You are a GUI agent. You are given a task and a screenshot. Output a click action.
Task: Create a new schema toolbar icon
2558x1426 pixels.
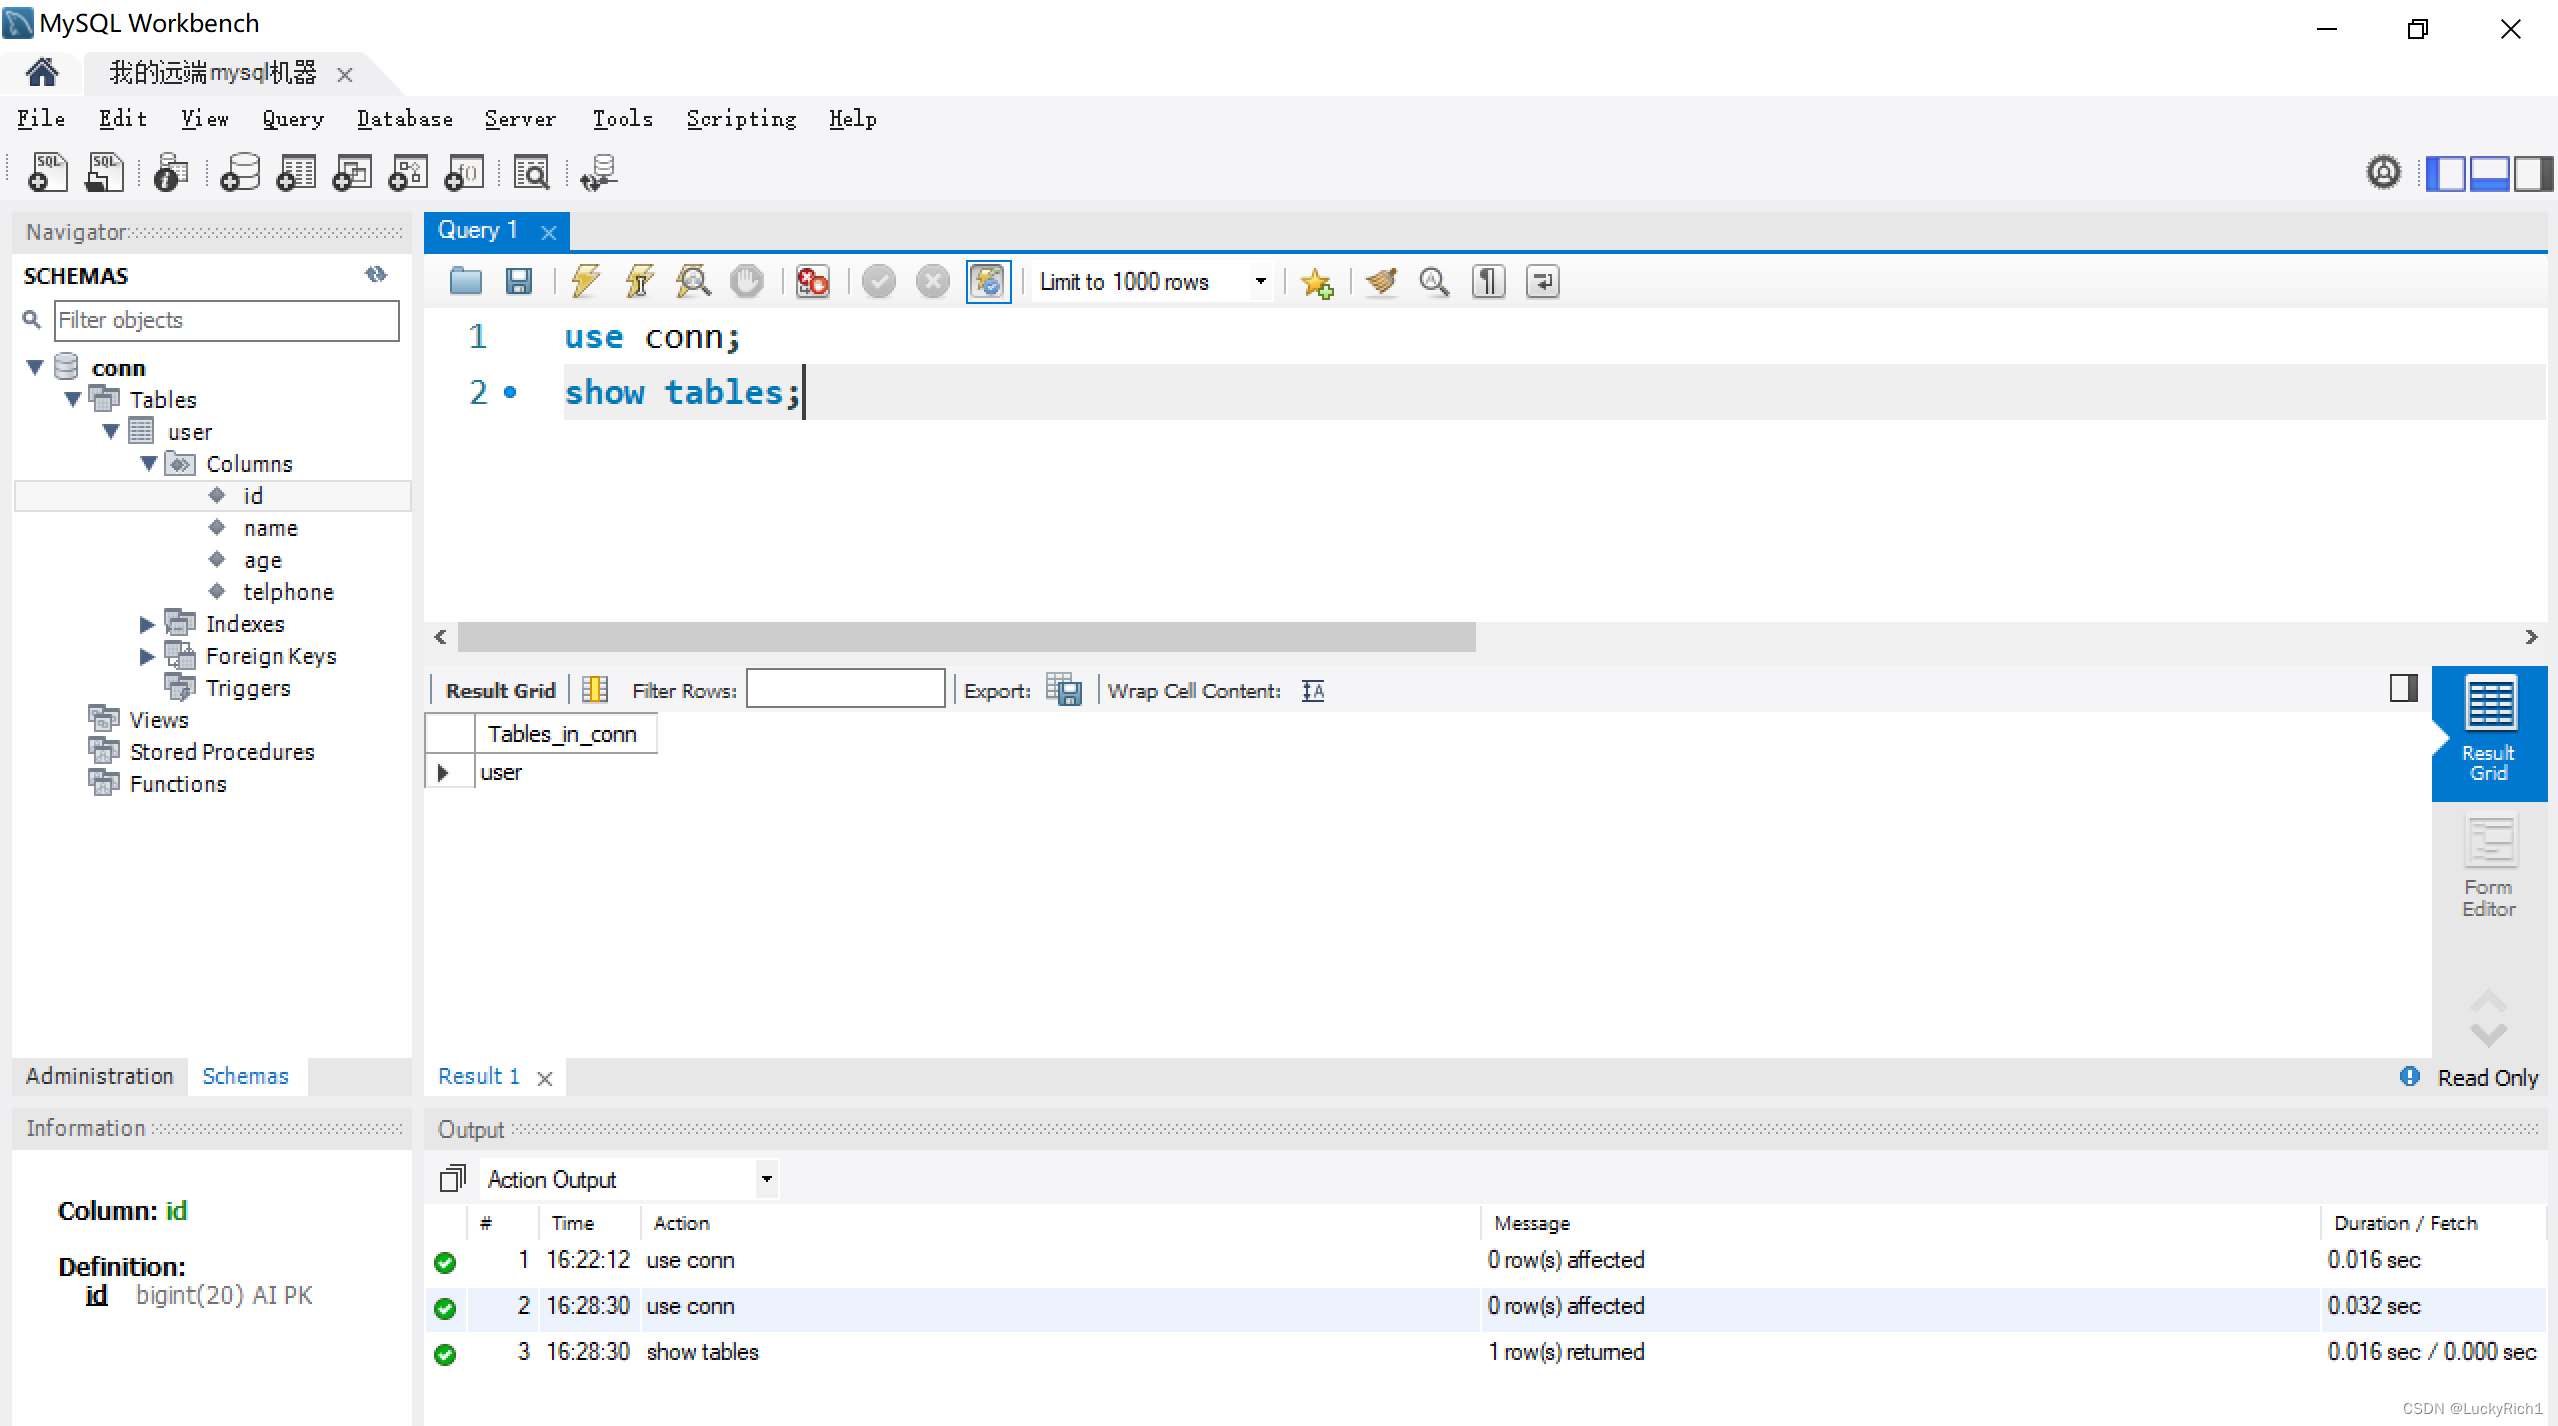click(240, 173)
